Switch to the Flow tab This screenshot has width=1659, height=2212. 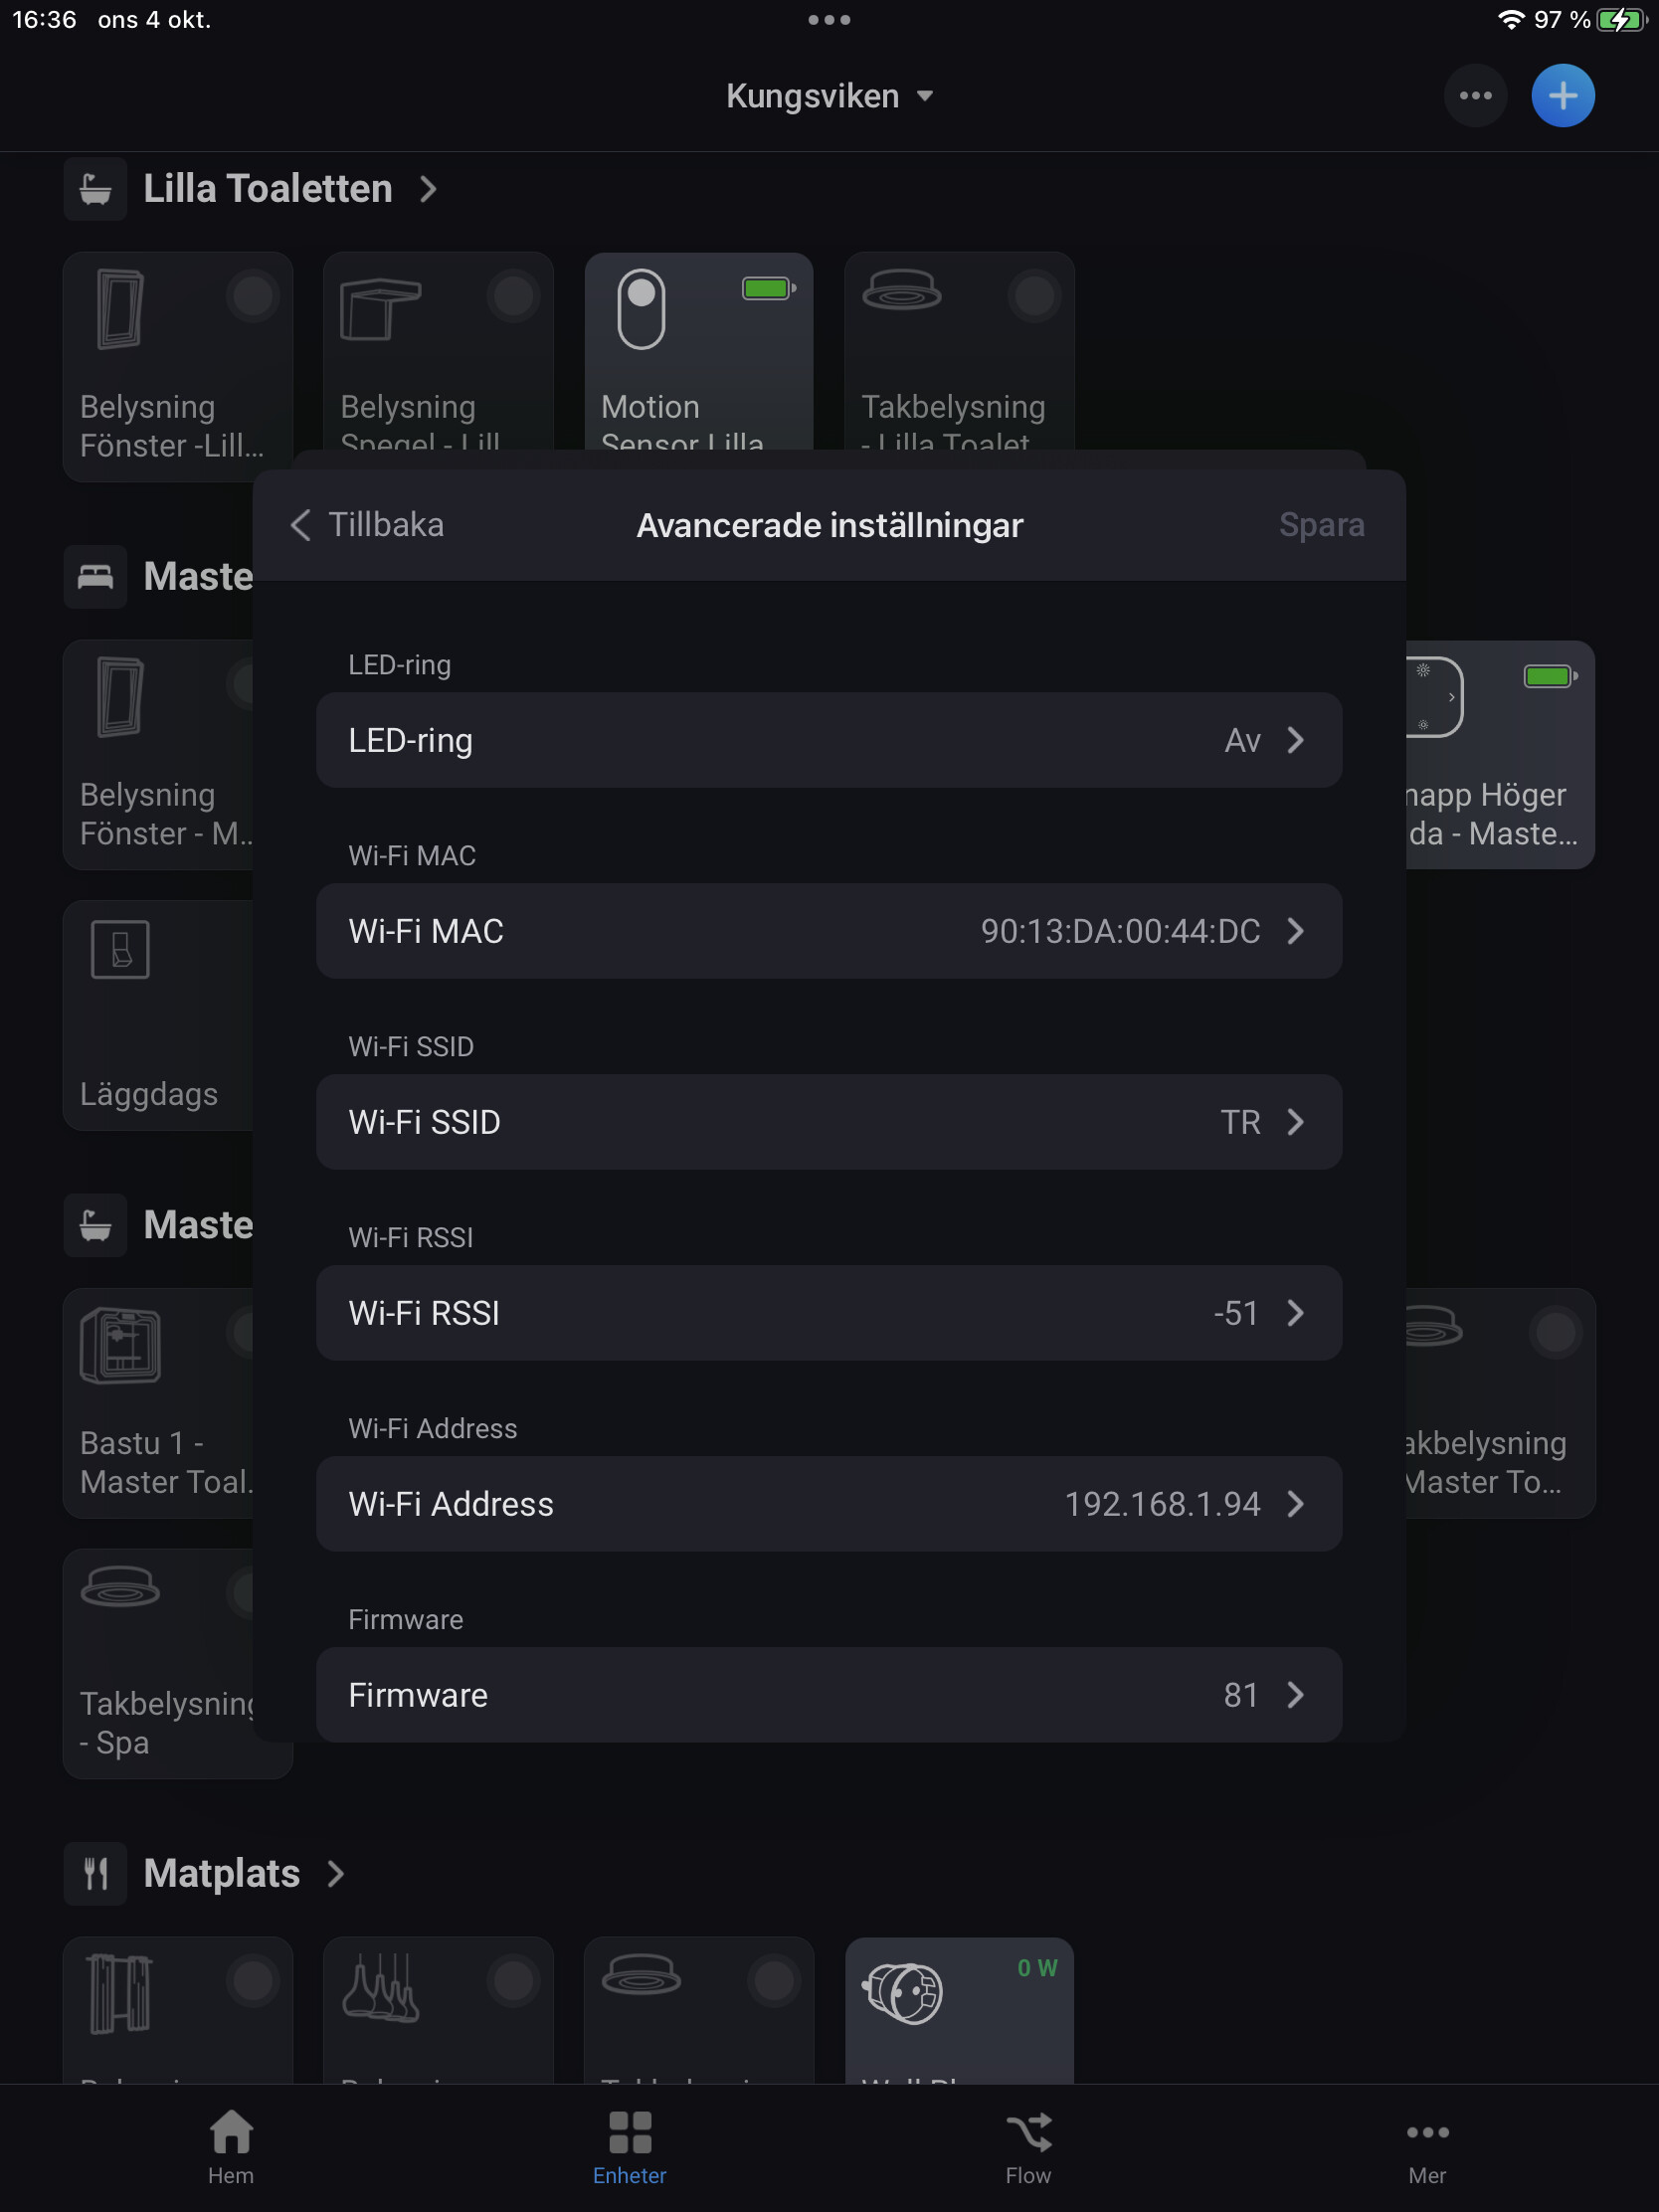pyautogui.click(x=1028, y=2146)
